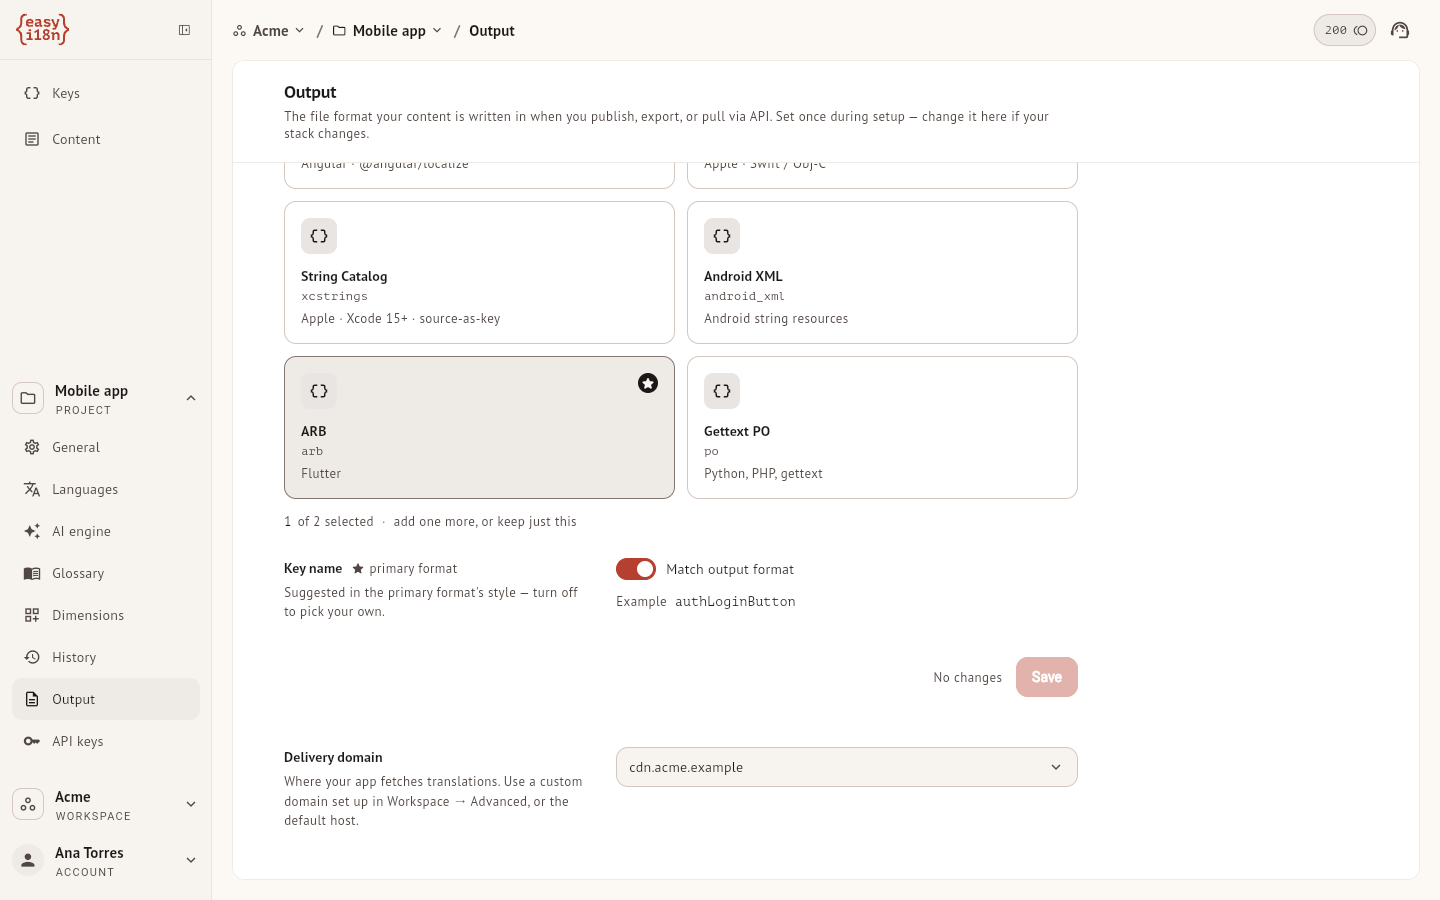
Task: Select the String Catalog format card
Action: click(x=479, y=273)
